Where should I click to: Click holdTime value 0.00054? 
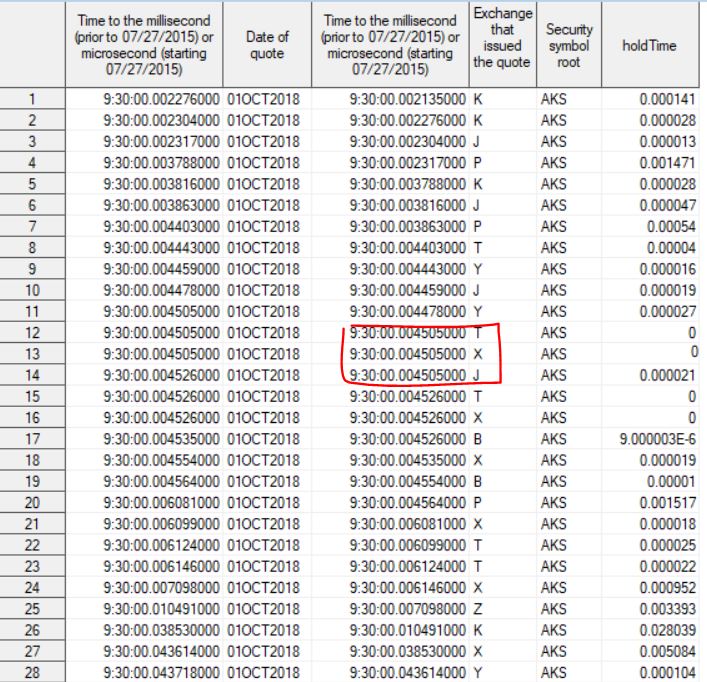point(671,226)
